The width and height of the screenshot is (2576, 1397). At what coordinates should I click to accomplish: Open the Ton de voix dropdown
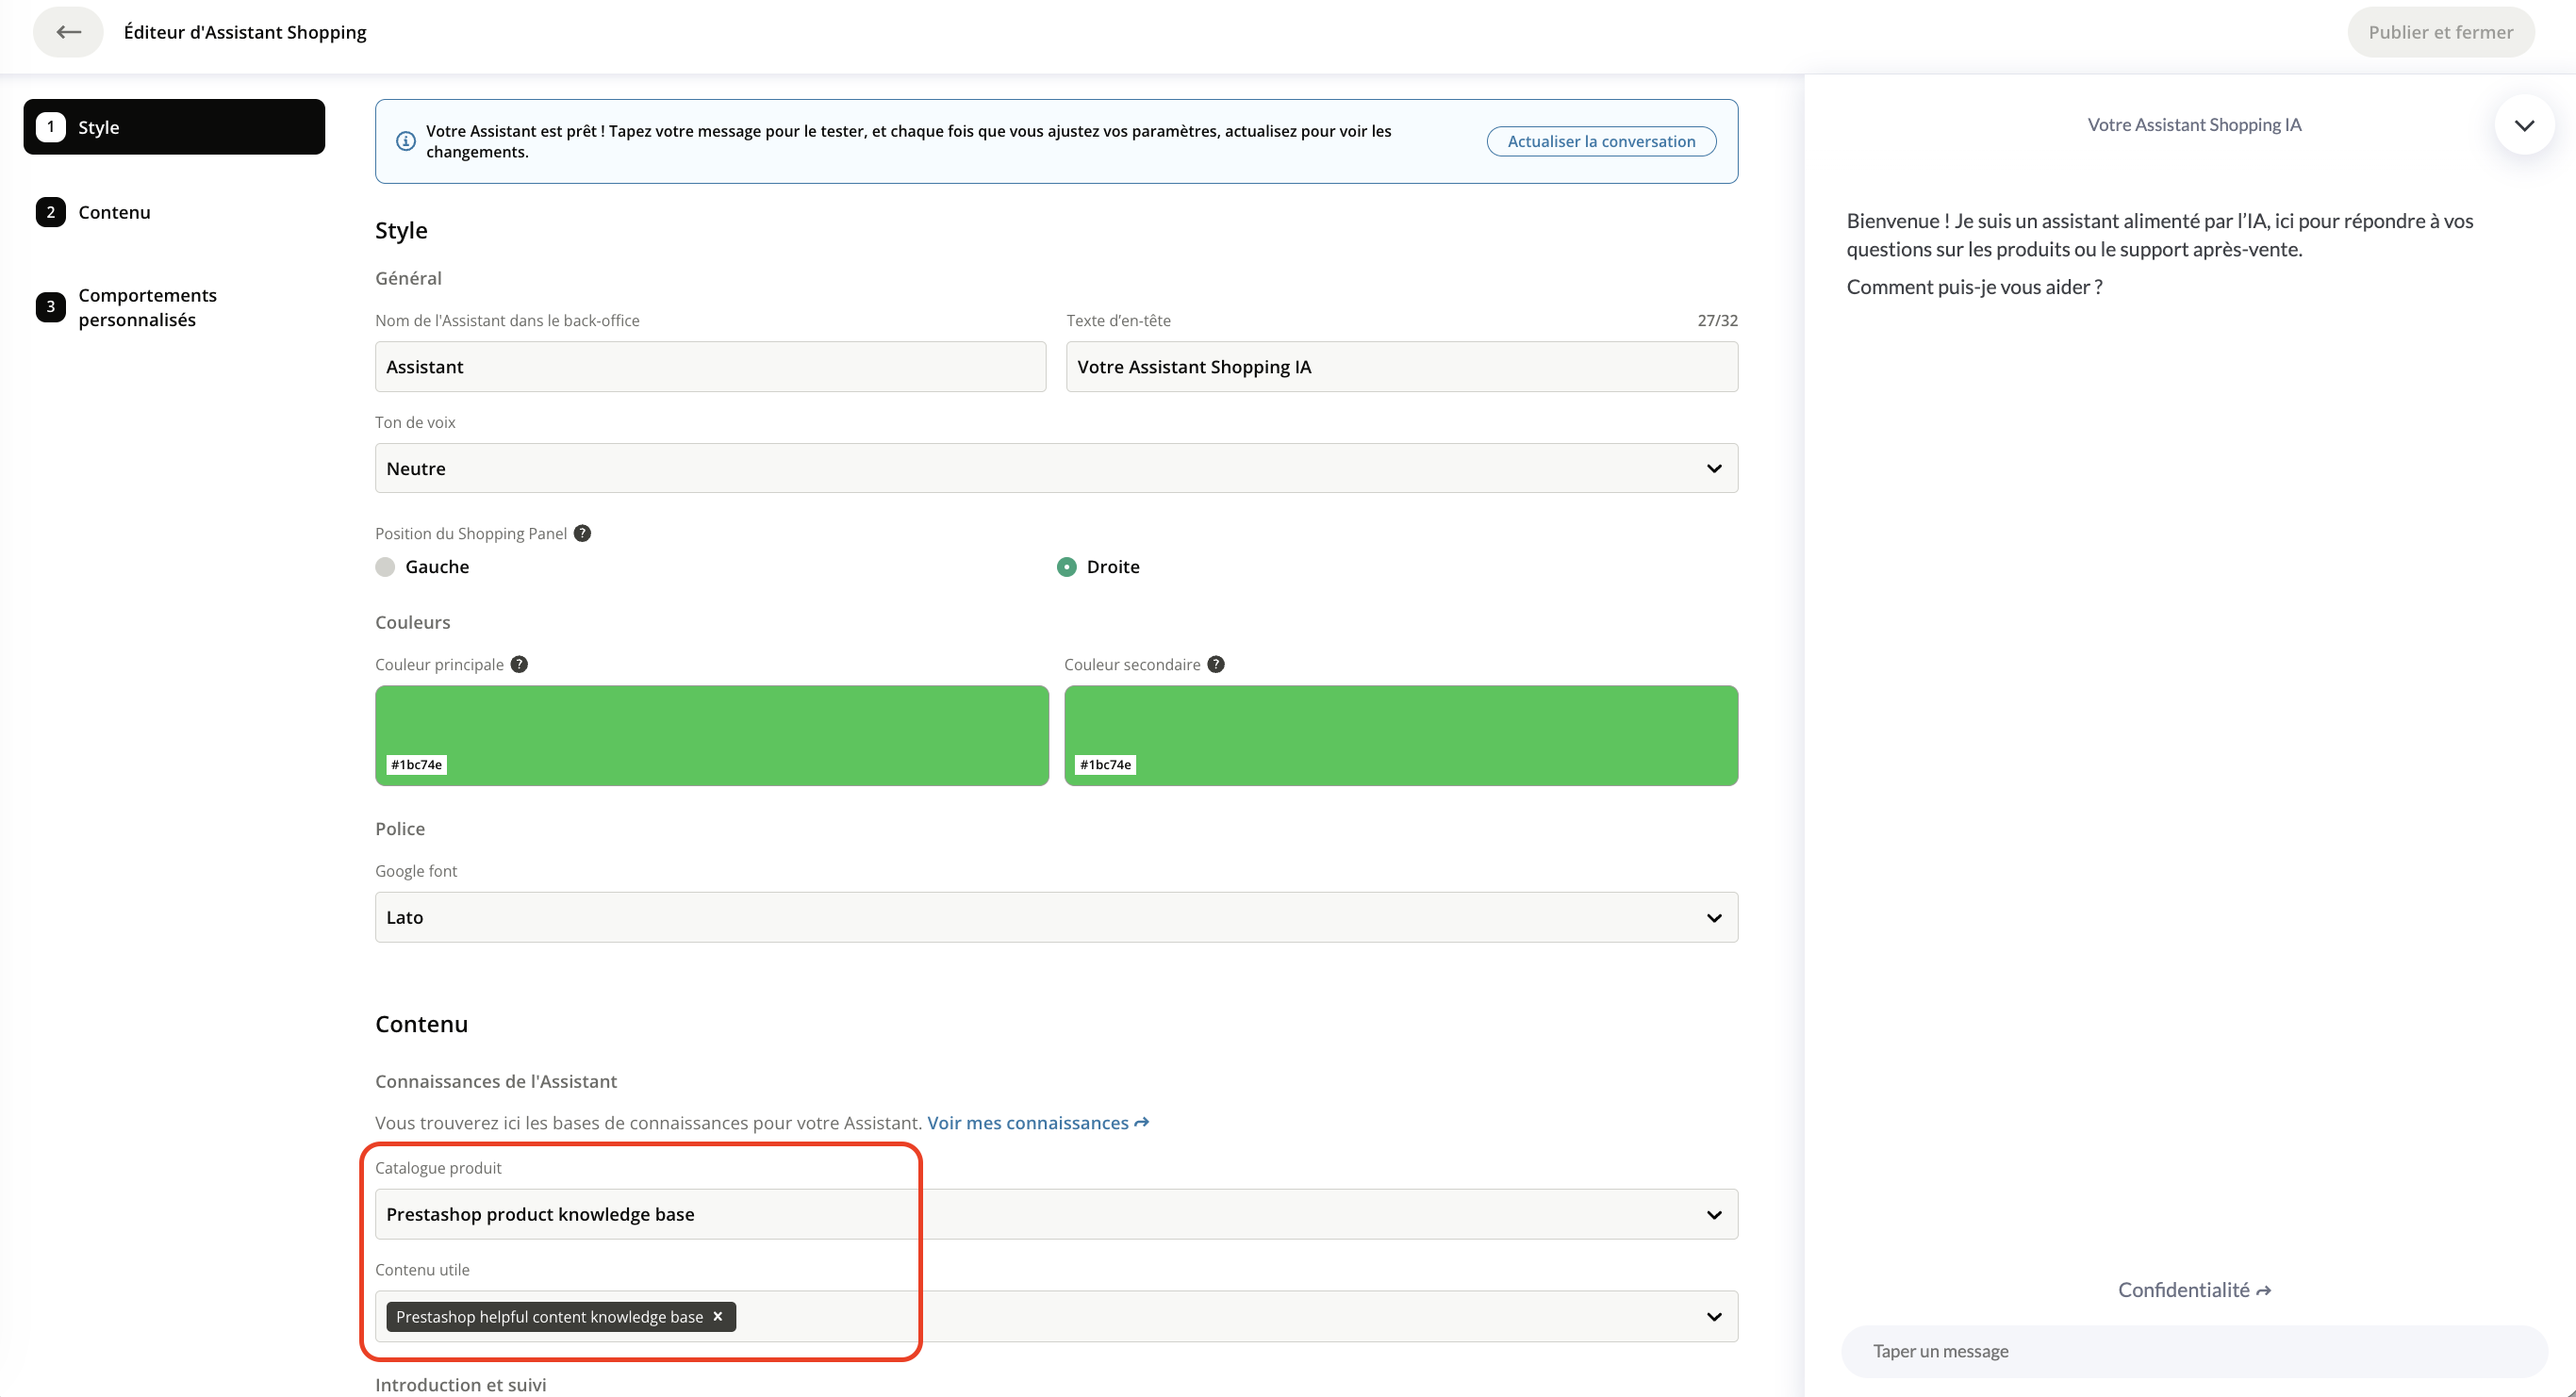point(1056,468)
